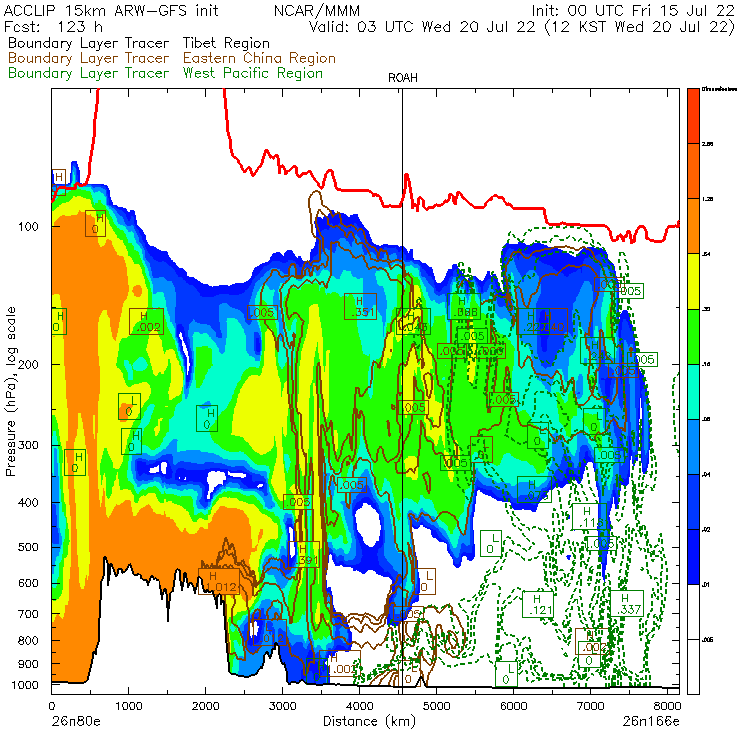Click the green 'H .088' contour label
The height and width of the screenshot is (740, 740).
coord(463,306)
